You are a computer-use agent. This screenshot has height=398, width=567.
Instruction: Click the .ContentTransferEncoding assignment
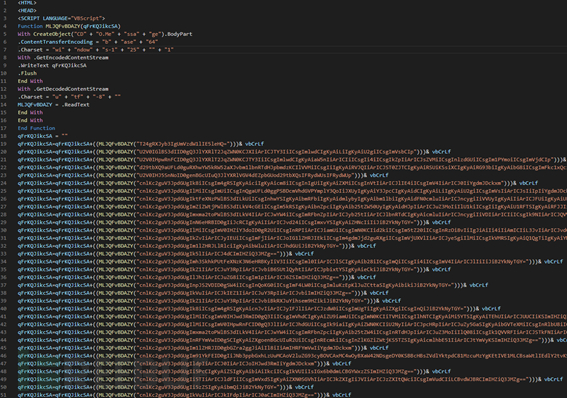tap(88, 42)
